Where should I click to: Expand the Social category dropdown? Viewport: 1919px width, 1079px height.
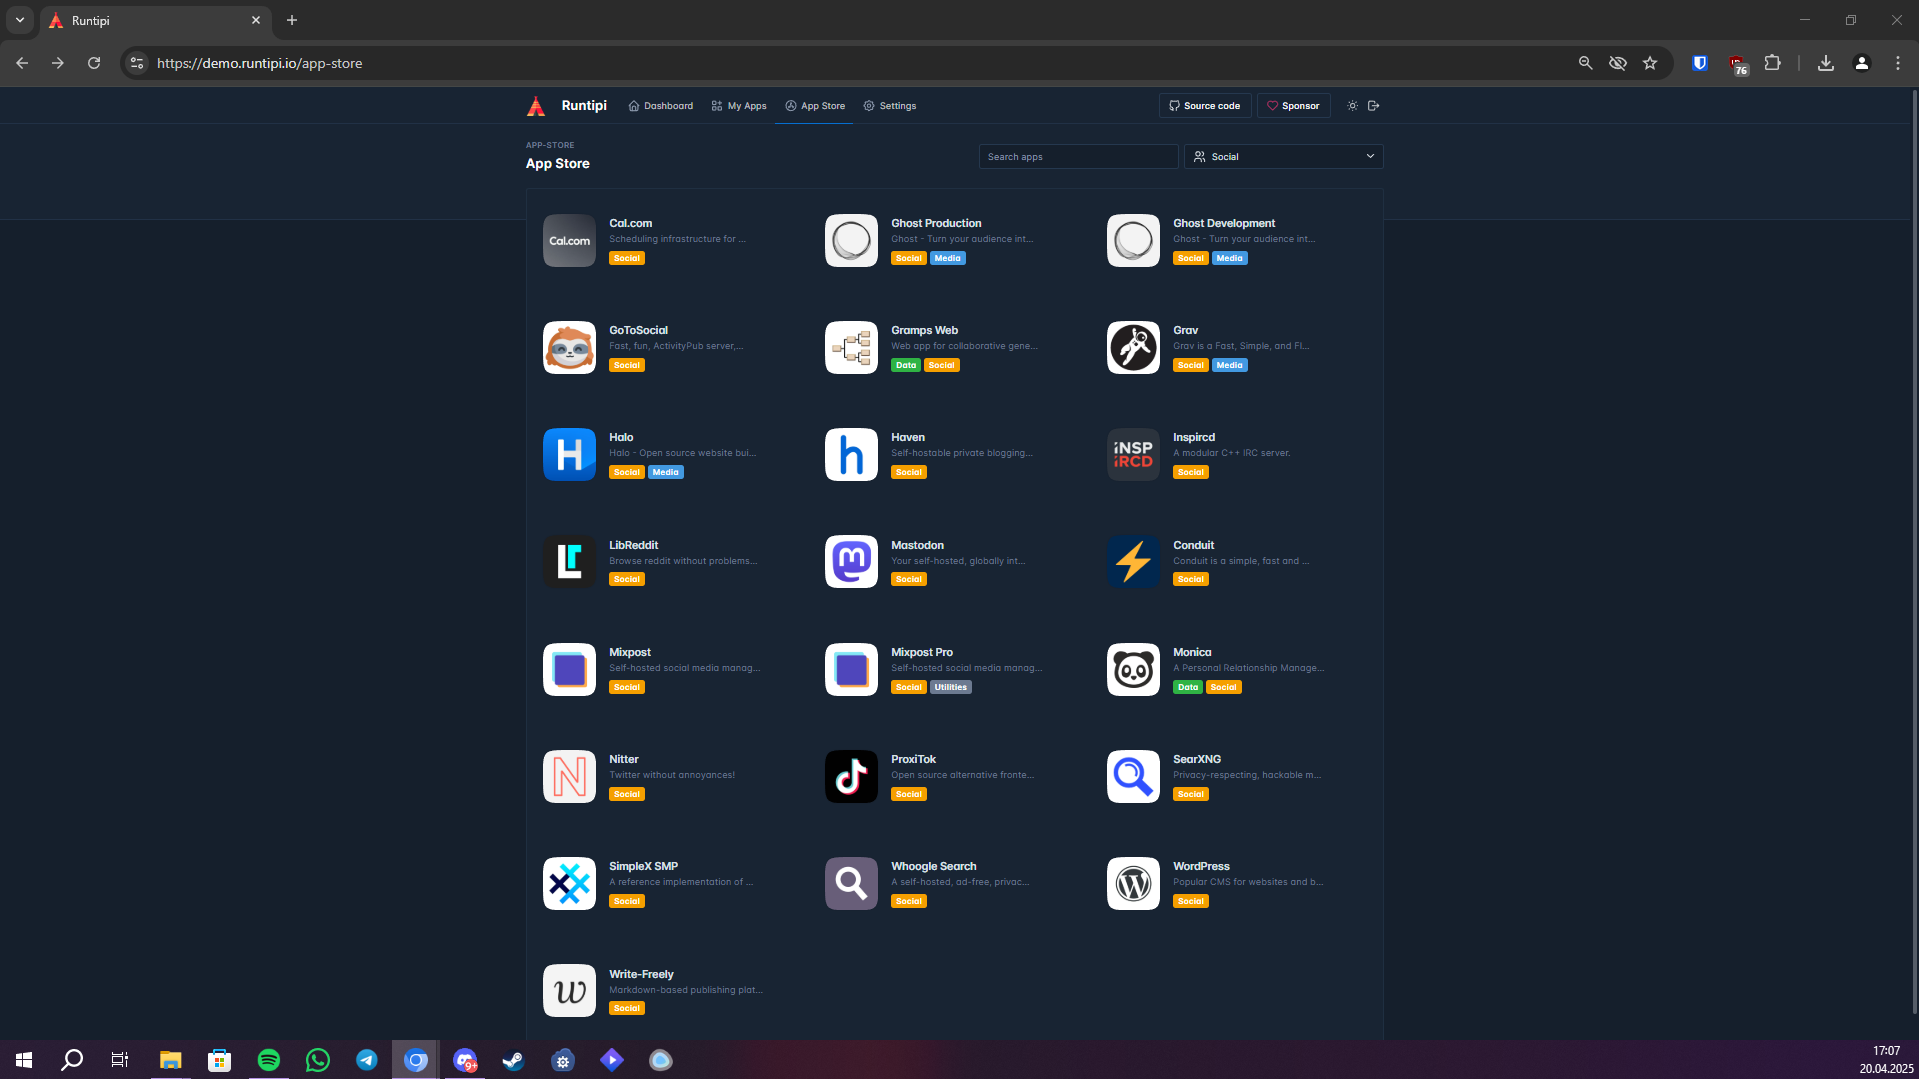(1283, 156)
